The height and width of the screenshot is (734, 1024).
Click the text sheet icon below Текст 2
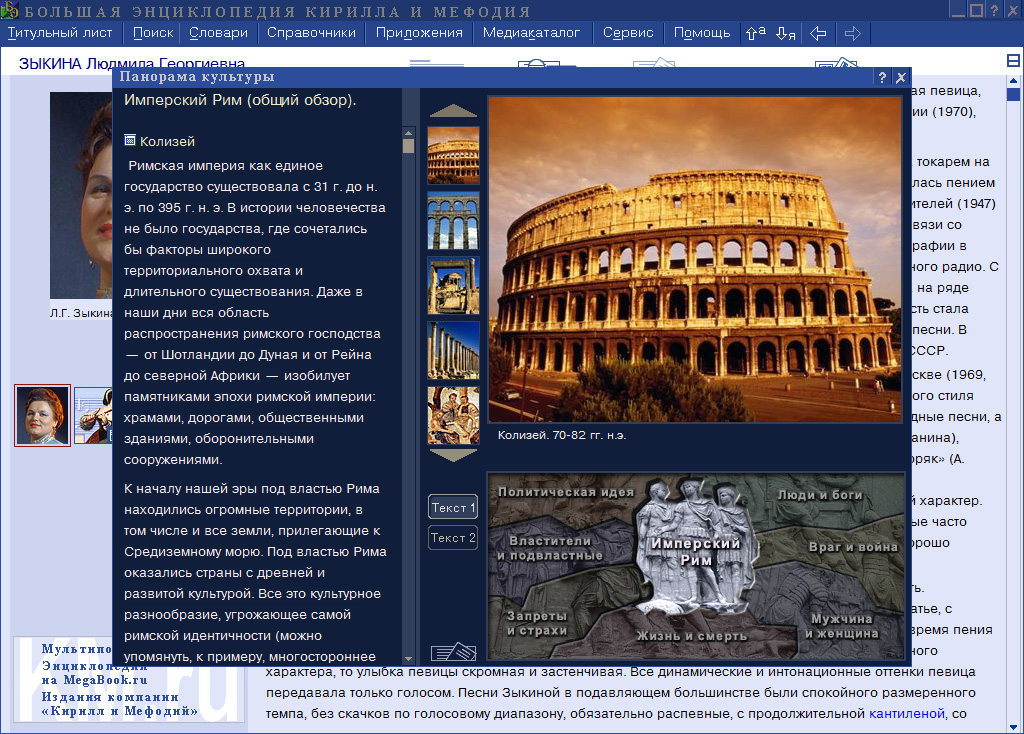point(453,652)
